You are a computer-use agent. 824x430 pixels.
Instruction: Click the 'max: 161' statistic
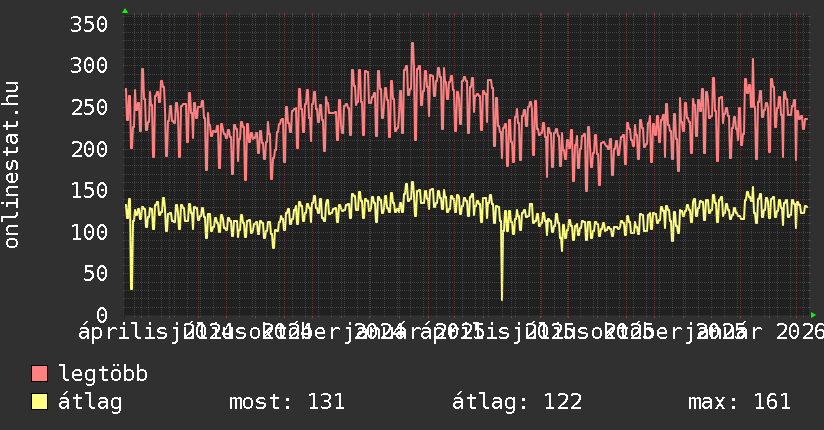(739, 402)
